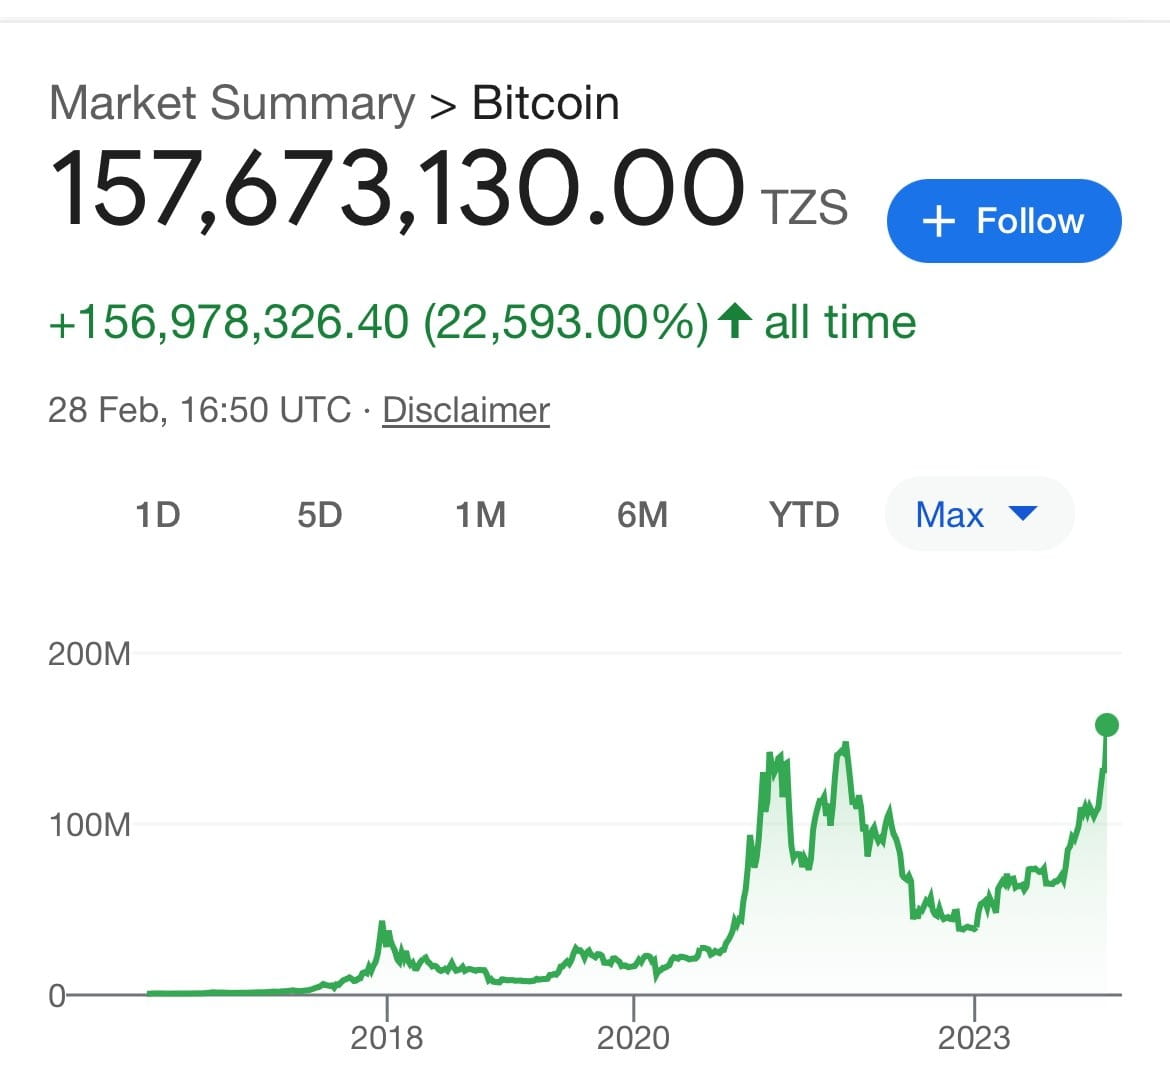This screenshot has height=1091, width=1170.
Task: Switch to the 5D chart view
Action: click(320, 514)
